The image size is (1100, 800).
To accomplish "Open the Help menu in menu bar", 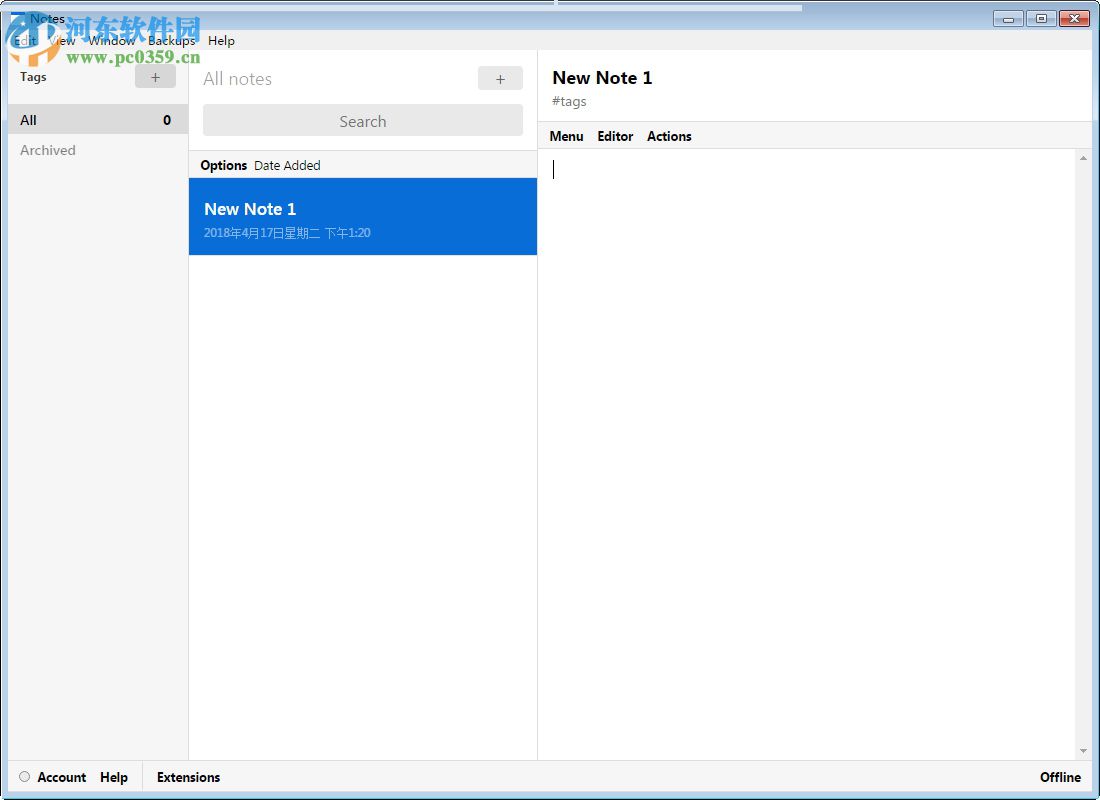I will (221, 41).
